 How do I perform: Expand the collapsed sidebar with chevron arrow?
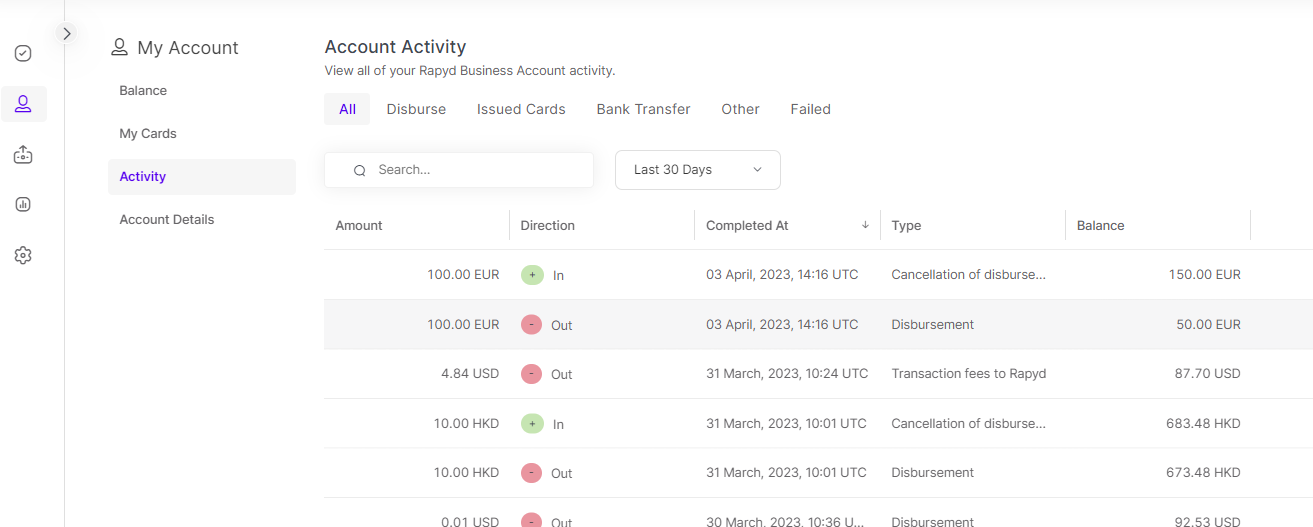click(x=67, y=33)
